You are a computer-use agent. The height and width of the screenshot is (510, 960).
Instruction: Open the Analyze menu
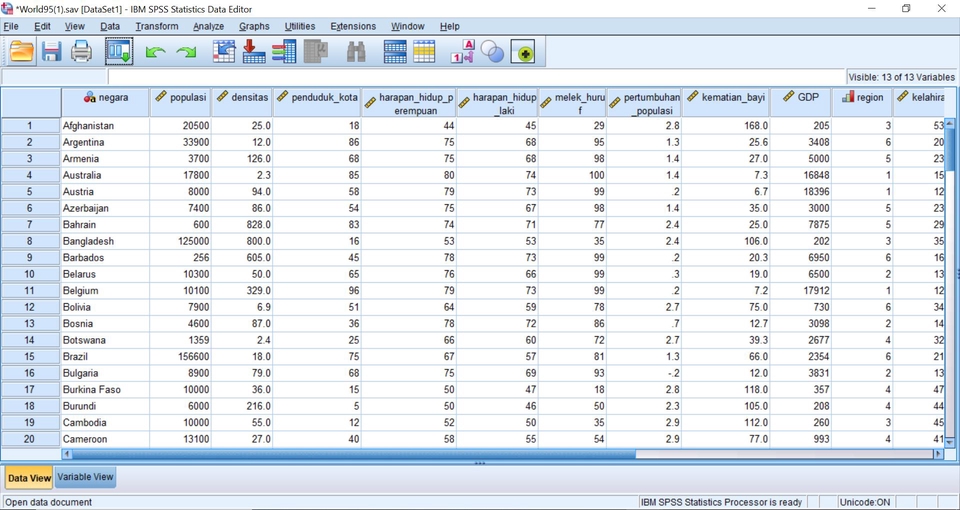(209, 26)
